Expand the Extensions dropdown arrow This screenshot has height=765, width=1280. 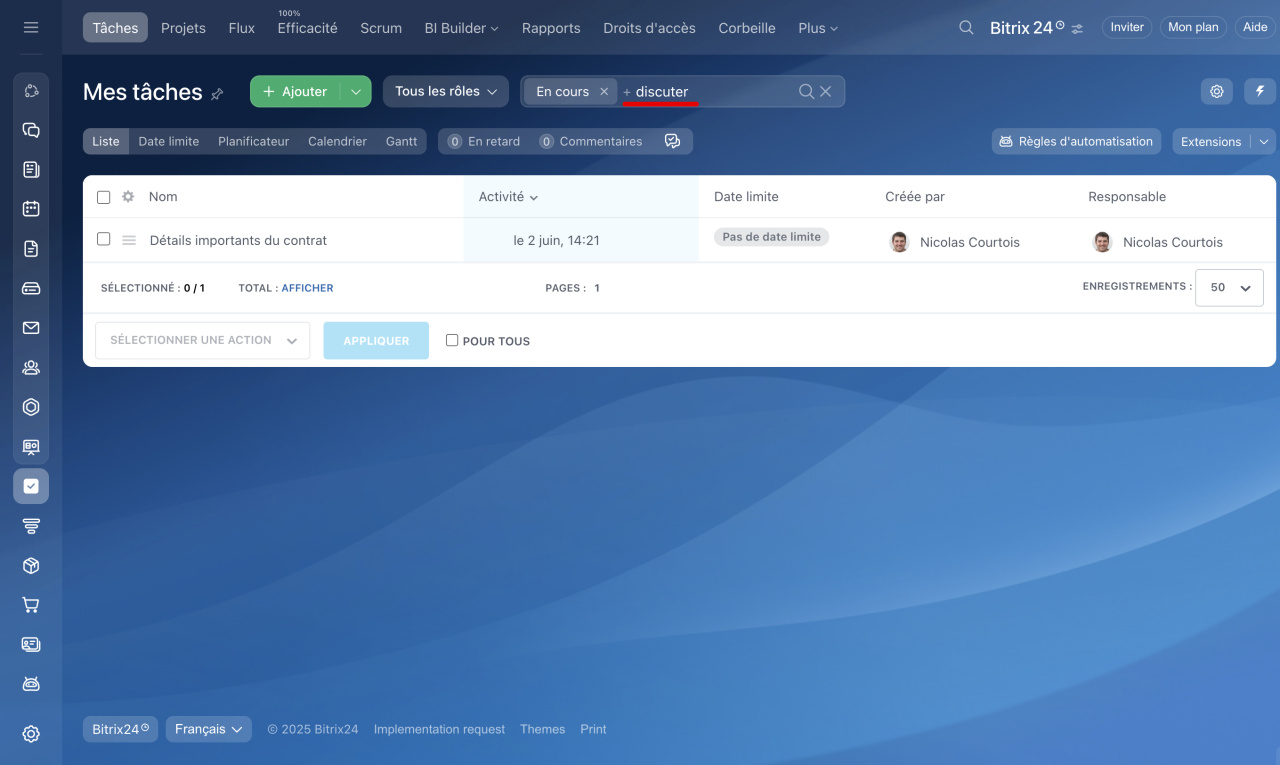1265,141
